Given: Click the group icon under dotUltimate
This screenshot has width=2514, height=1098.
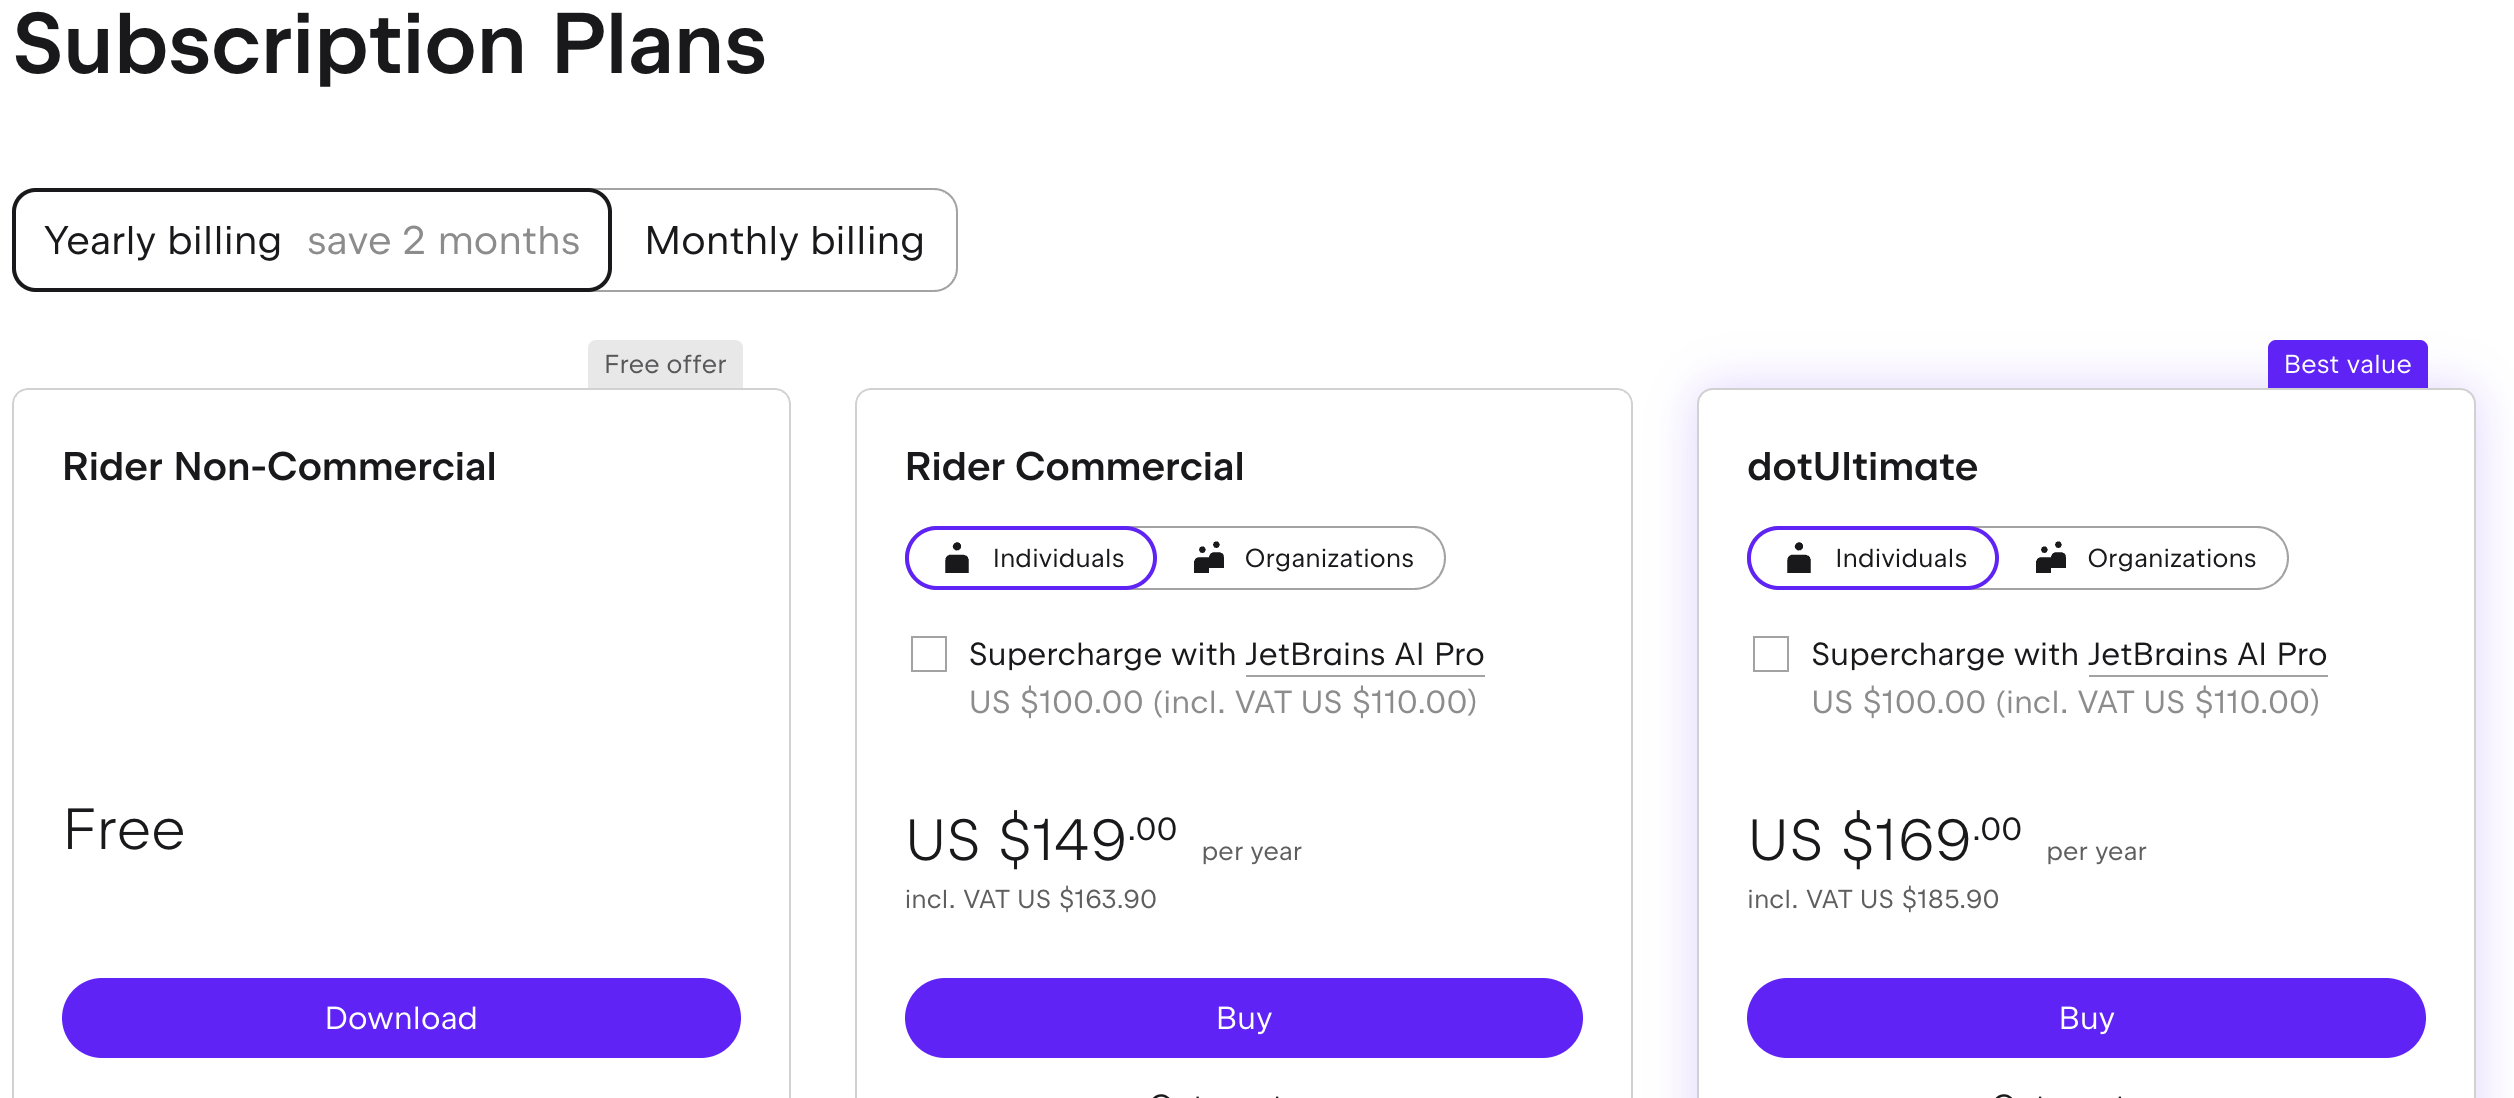Looking at the screenshot, I should (2051, 558).
